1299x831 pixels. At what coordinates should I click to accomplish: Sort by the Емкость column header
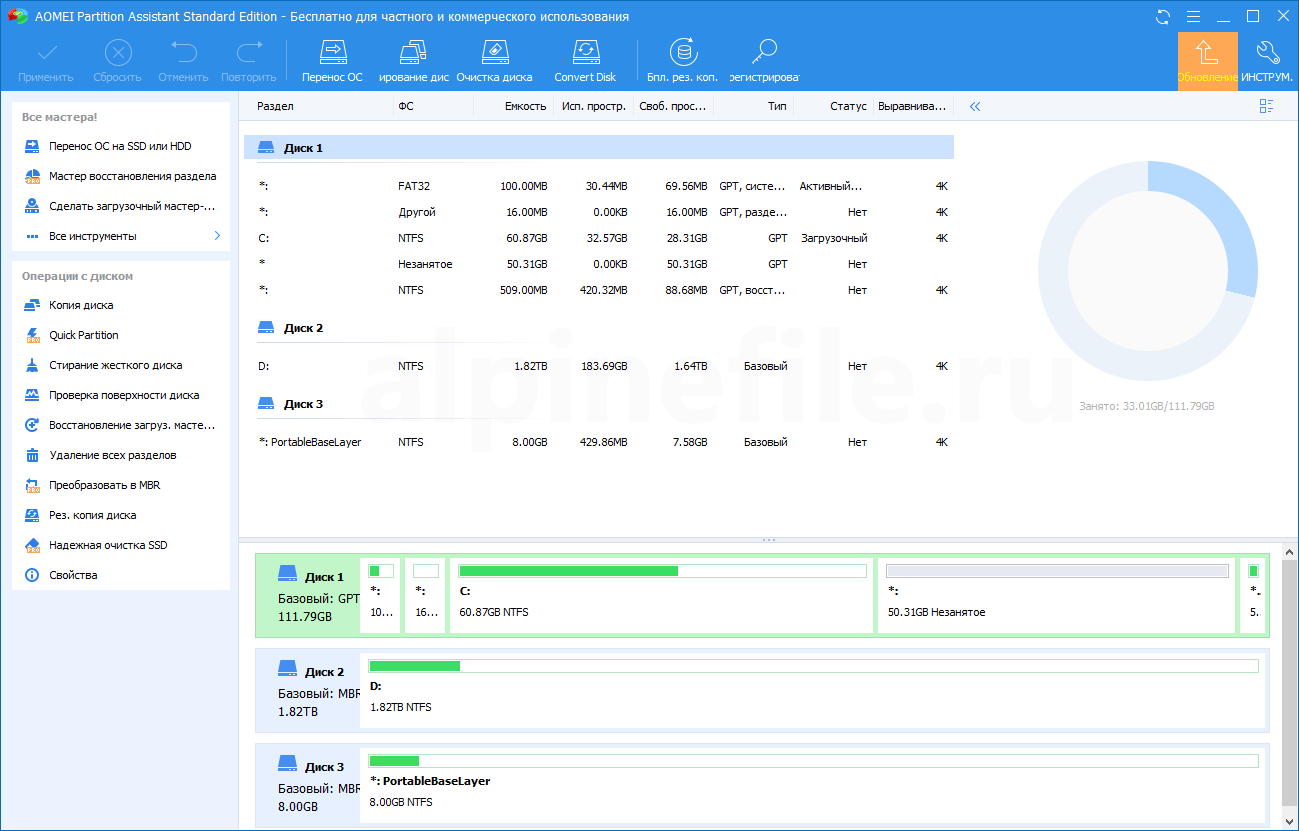click(x=525, y=106)
